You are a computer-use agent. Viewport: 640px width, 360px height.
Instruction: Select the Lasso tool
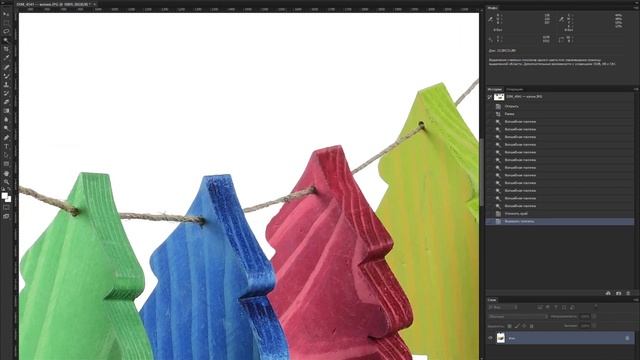6,31
